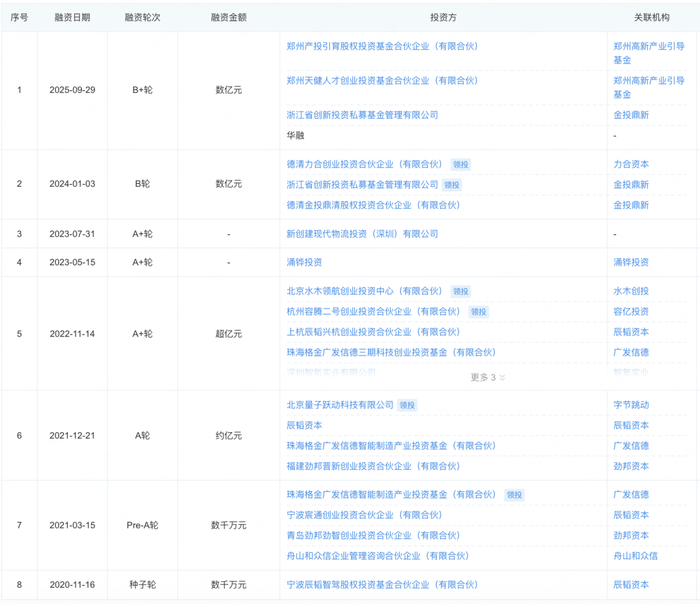
Task: Click 领投 tag beside 杭州容腾二号创业投资合伙企业
Action: pos(479,312)
